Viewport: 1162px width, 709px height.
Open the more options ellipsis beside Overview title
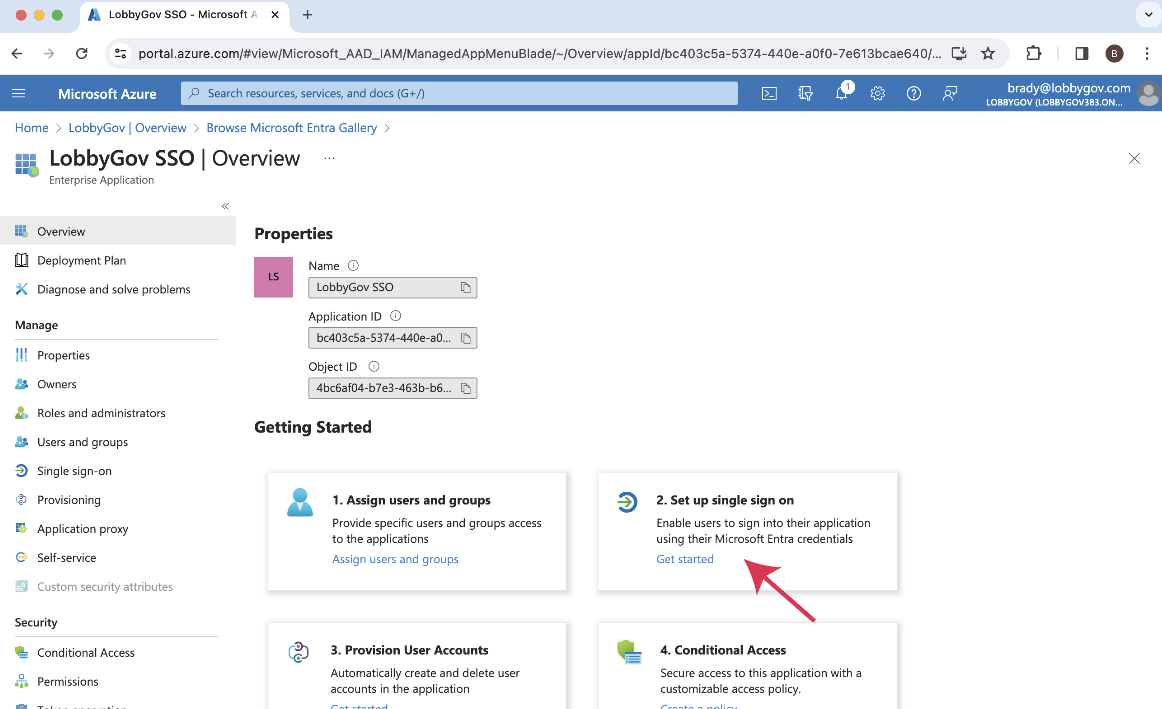[x=329, y=158]
